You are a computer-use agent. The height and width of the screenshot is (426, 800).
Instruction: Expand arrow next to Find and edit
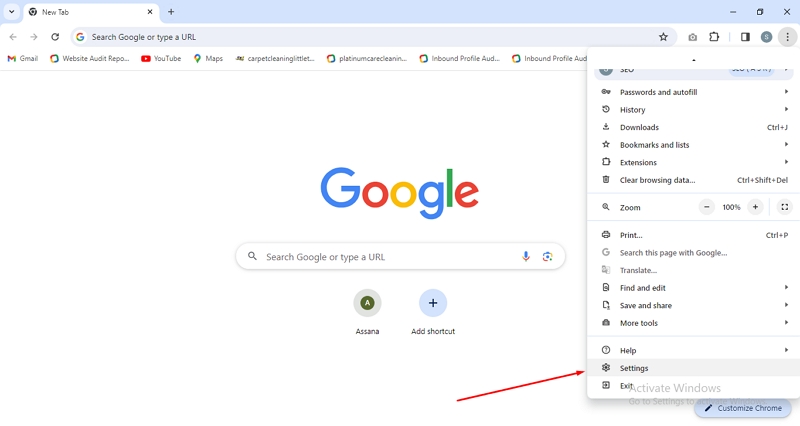tap(786, 287)
